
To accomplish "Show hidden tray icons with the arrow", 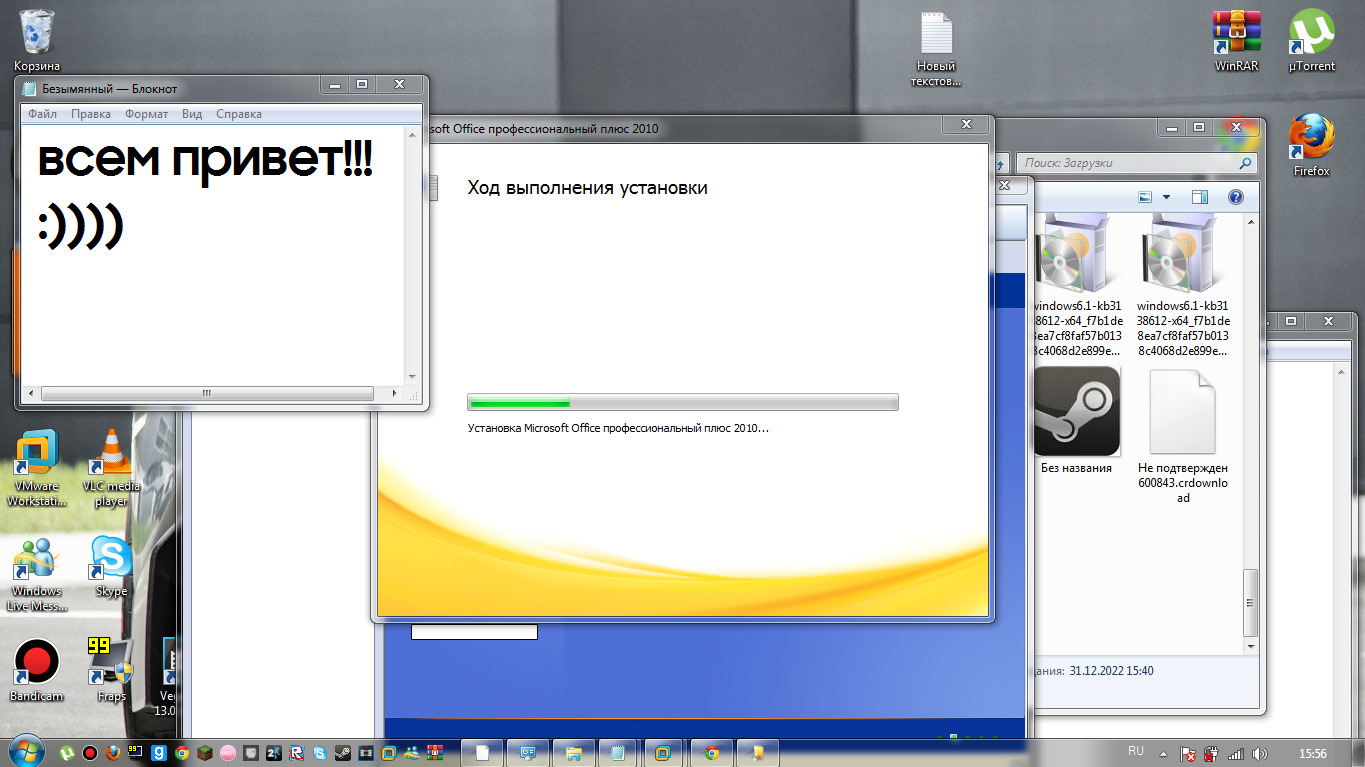I will click(1162, 752).
